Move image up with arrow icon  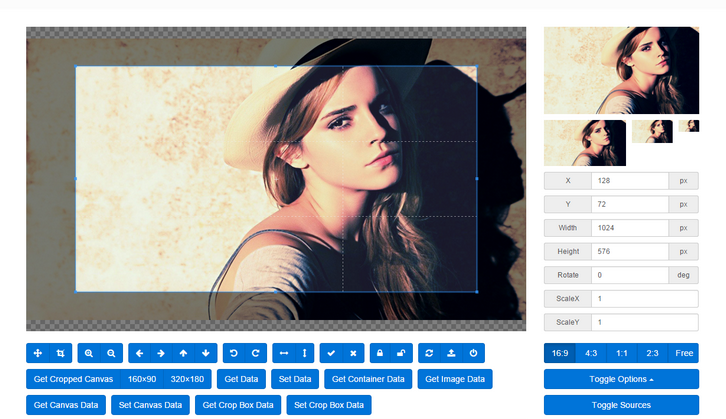click(x=183, y=353)
